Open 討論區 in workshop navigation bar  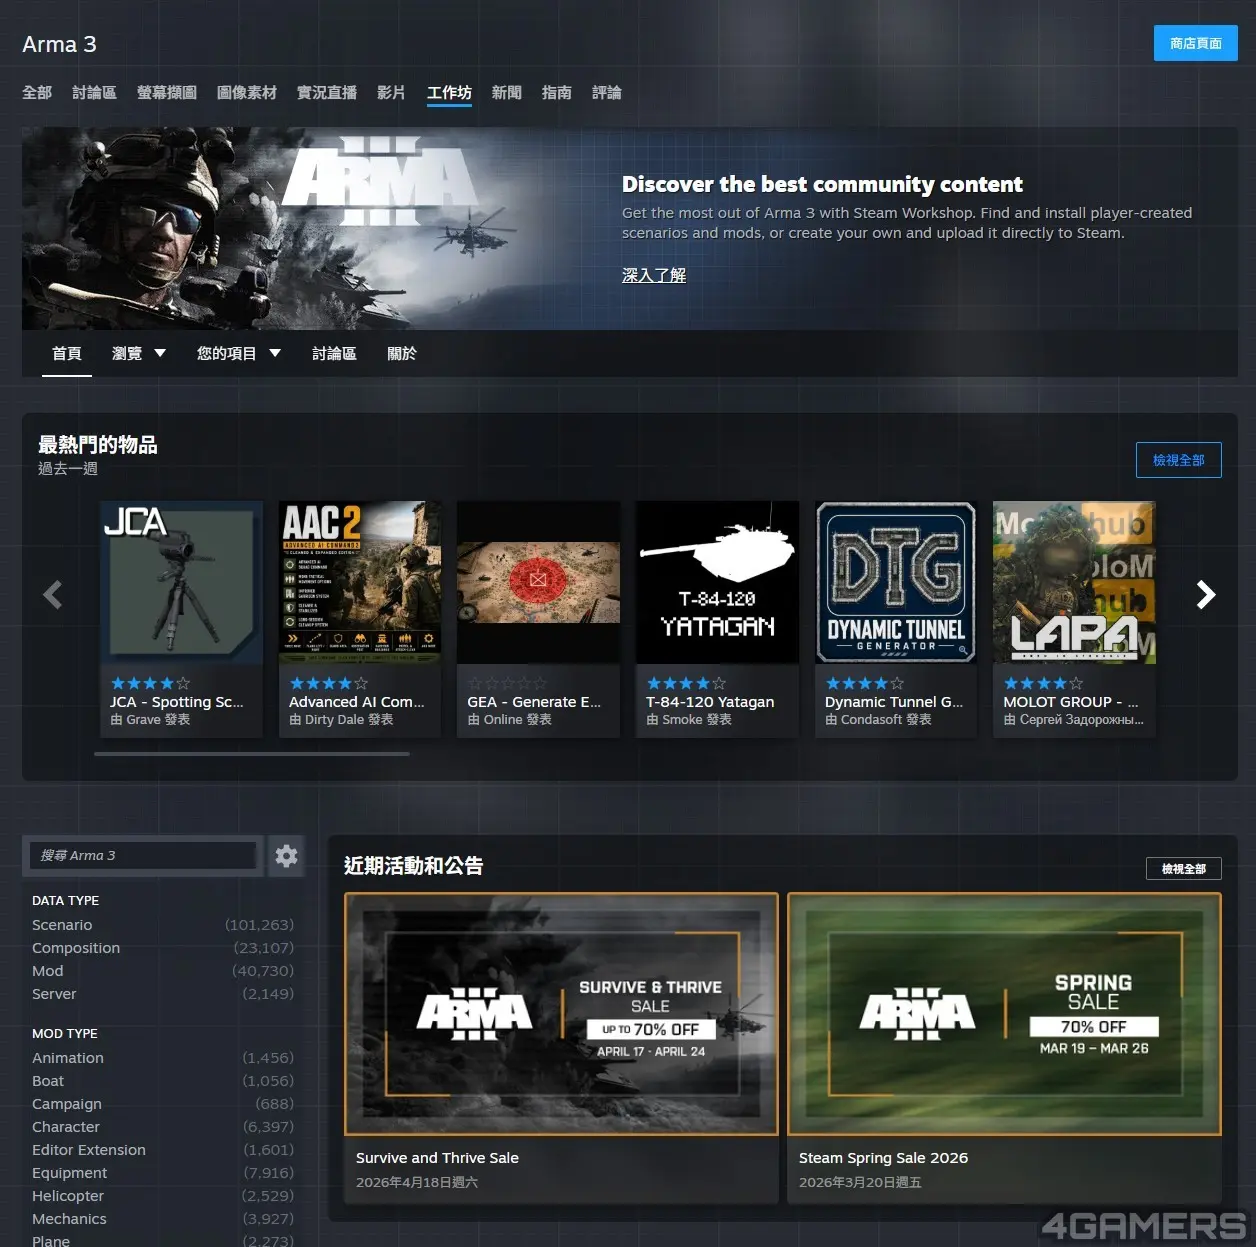point(334,353)
